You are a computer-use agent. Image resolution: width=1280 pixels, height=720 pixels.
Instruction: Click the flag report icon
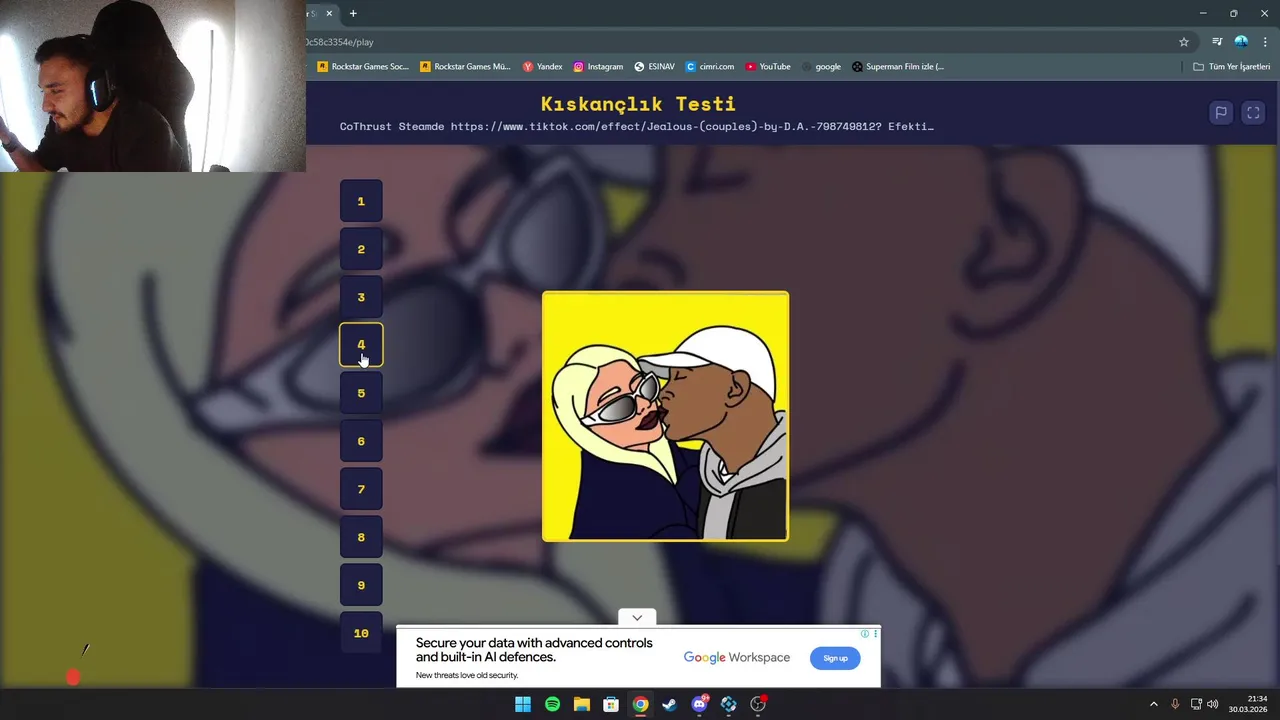pyautogui.click(x=1221, y=113)
